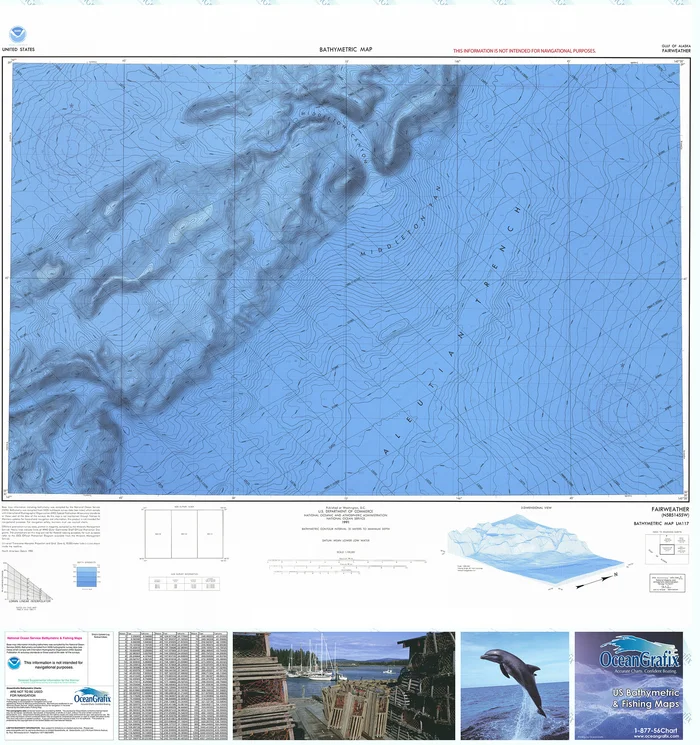Click the descriptive notes paragraph below the map
700x745 pixels.
51,528
